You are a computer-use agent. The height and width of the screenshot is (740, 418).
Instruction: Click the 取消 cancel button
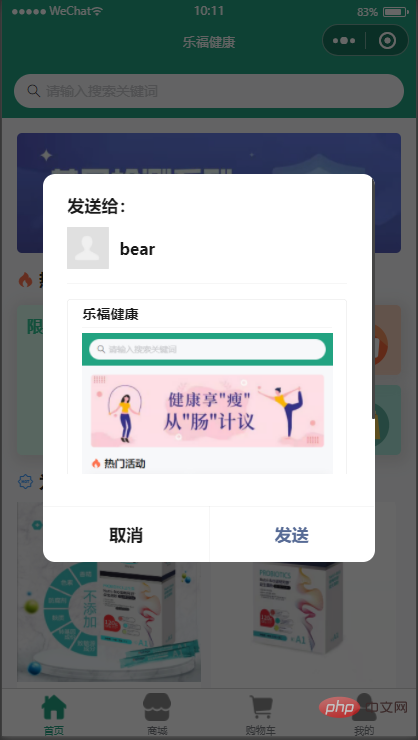point(126,535)
